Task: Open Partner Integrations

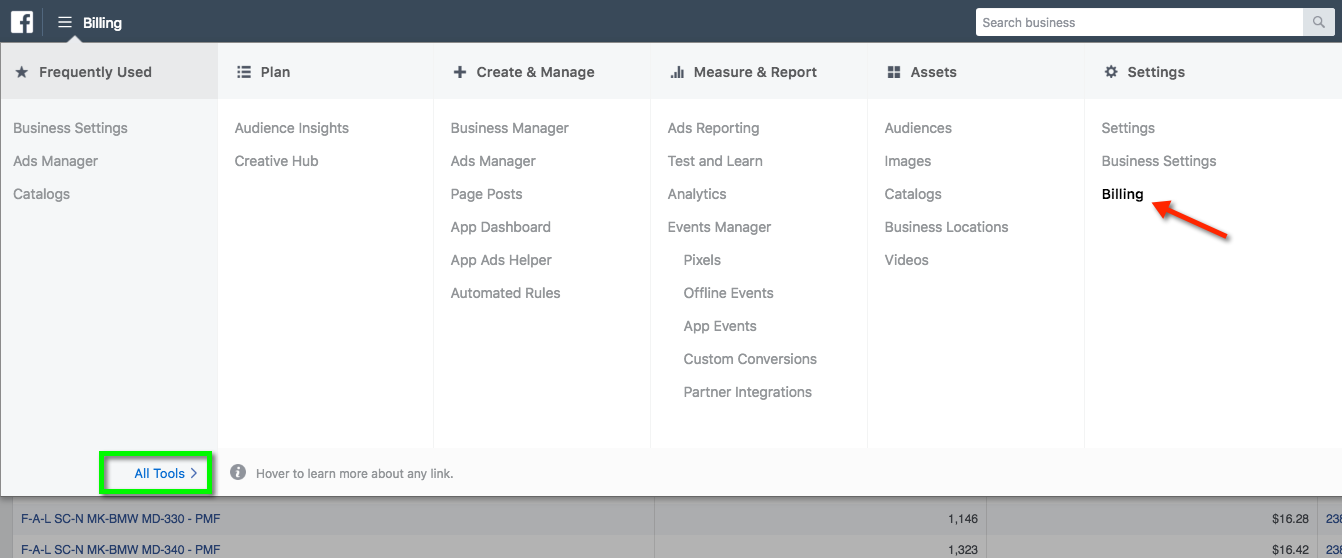Action: 747,392
